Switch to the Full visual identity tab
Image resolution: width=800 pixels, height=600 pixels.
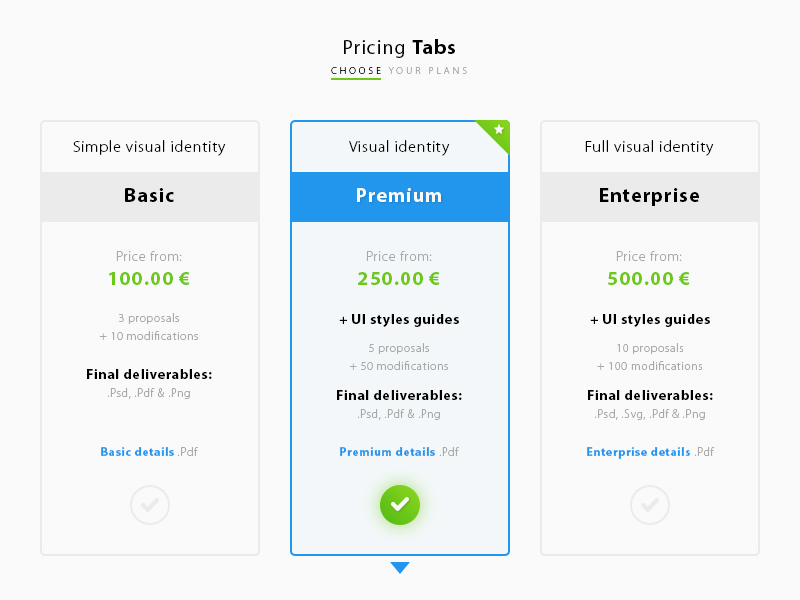pyautogui.click(x=650, y=146)
